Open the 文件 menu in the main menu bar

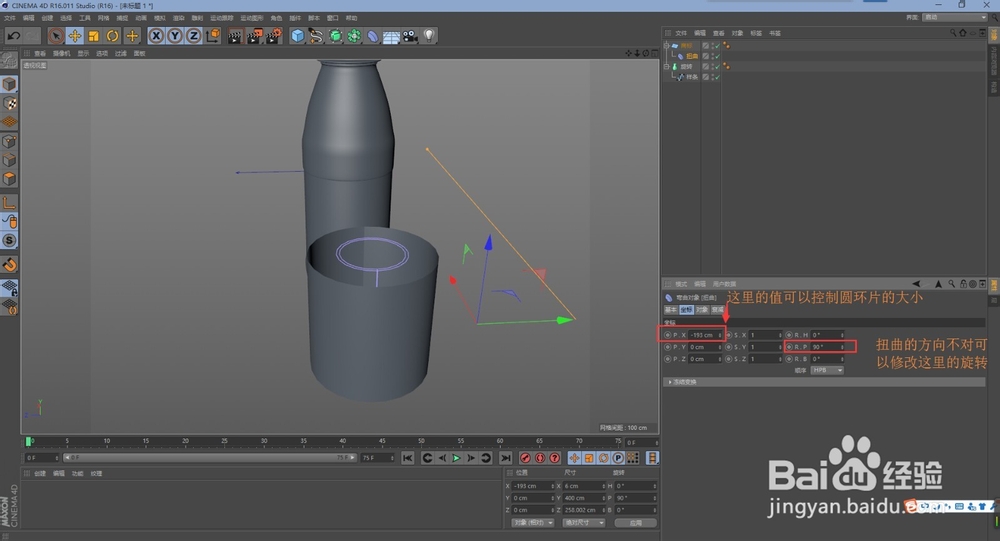8,18
